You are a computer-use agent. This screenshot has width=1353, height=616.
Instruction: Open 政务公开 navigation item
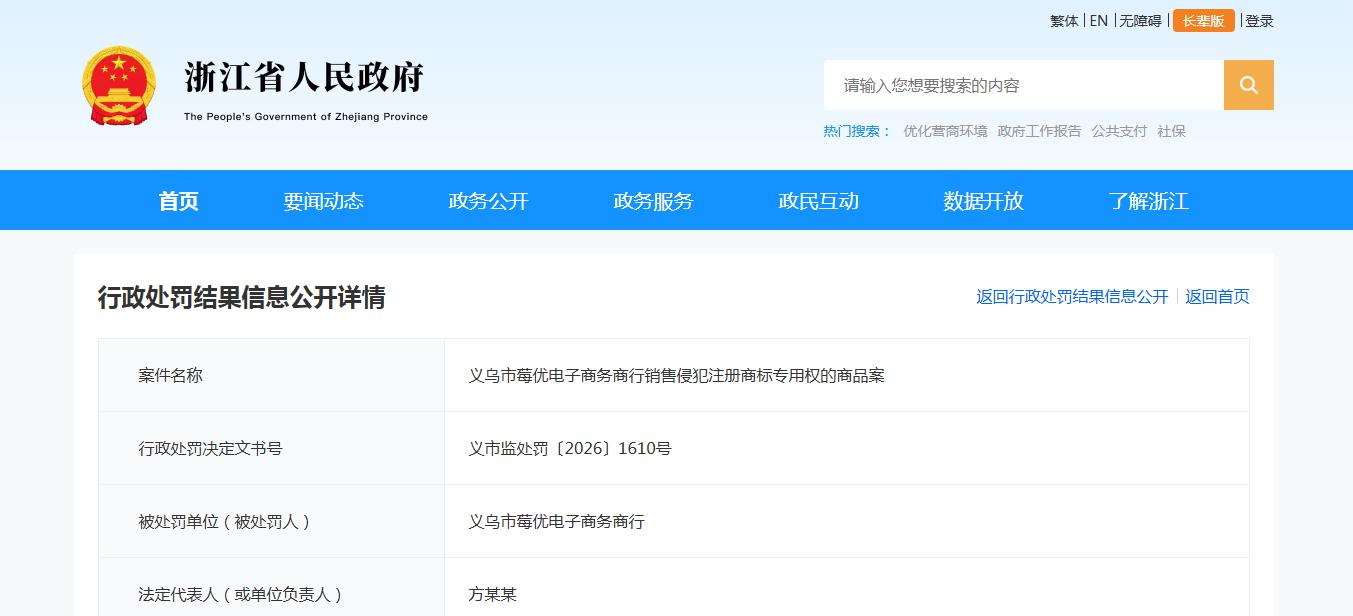coord(488,201)
